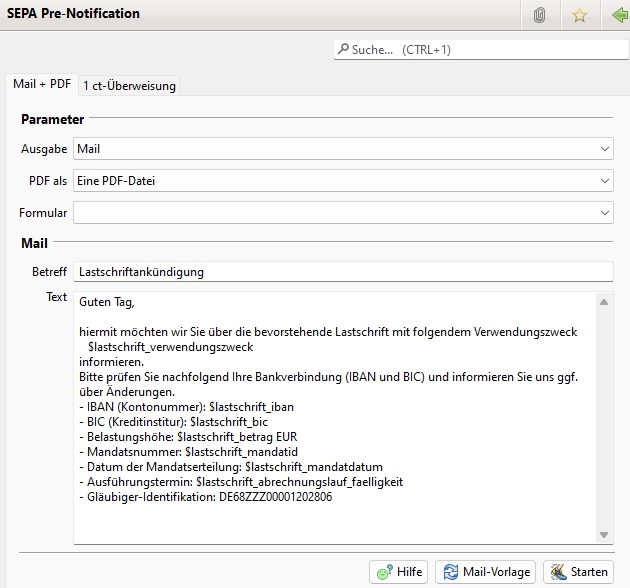Select the Mail + PDF tab
Viewport: 630px width, 588px height.
pyautogui.click(x=41, y=85)
